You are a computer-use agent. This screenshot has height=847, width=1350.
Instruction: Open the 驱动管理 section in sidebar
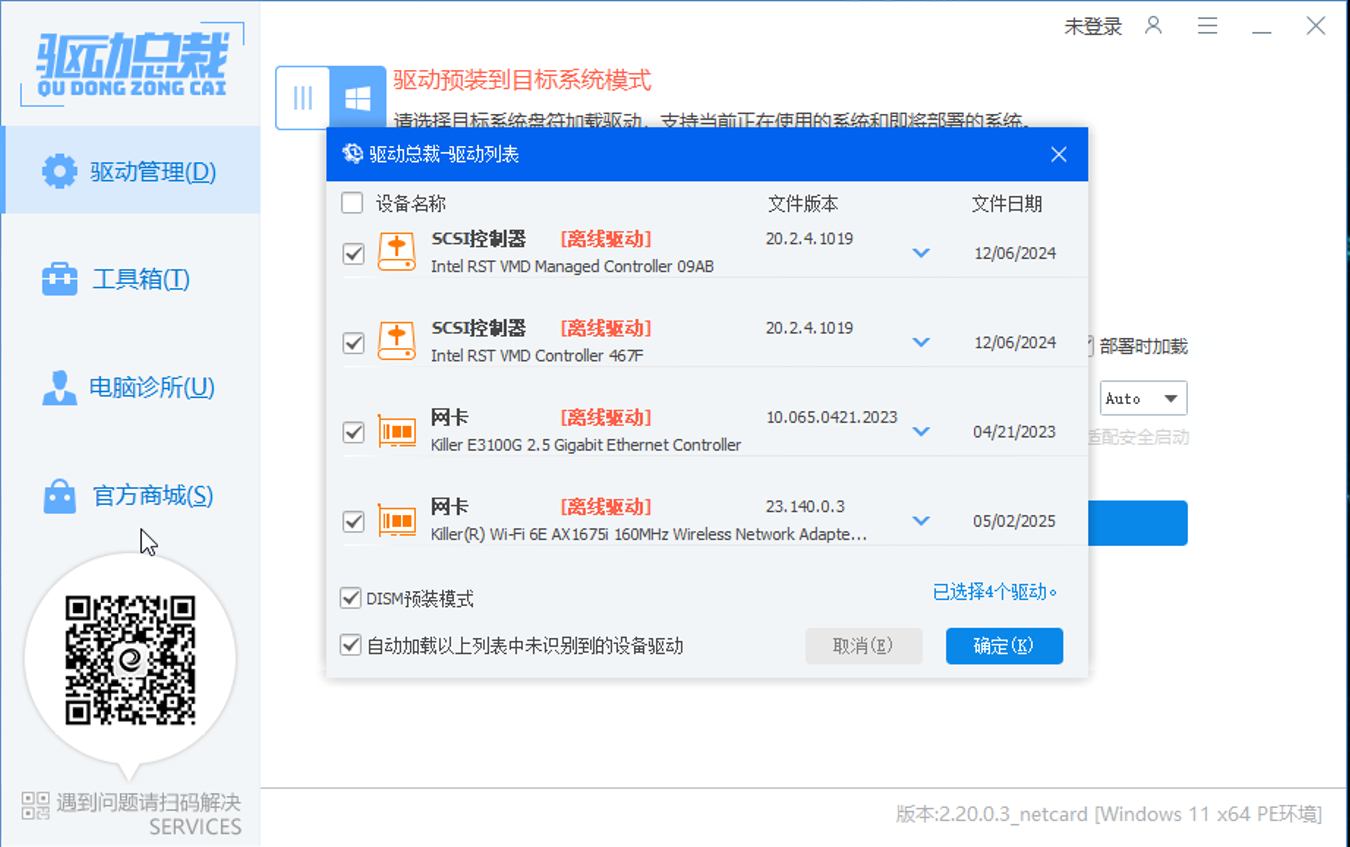tap(130, 170)
